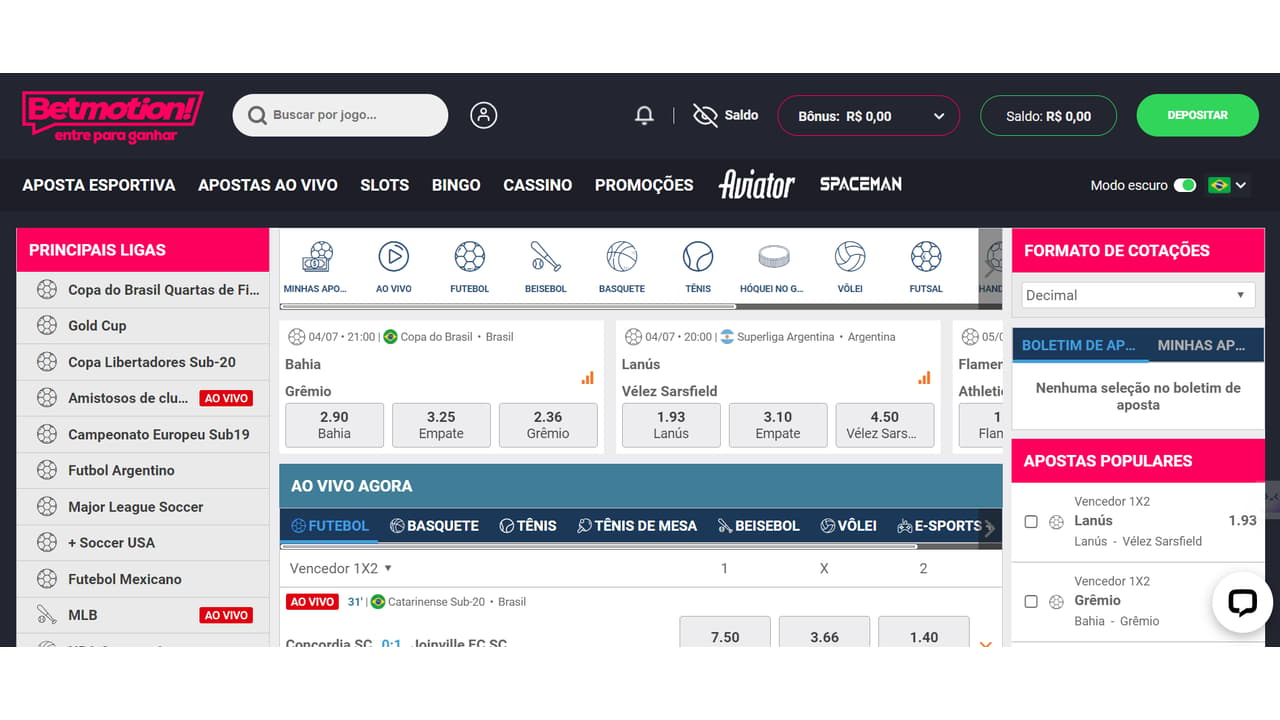Go to Bingo menu item
The width and height of the screenshot is (1280, 720).
(x=456, y=185)
